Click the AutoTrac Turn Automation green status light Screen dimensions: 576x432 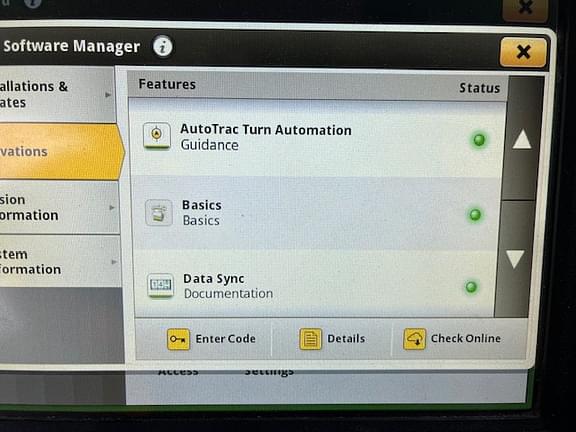click(x=479, y=140)
